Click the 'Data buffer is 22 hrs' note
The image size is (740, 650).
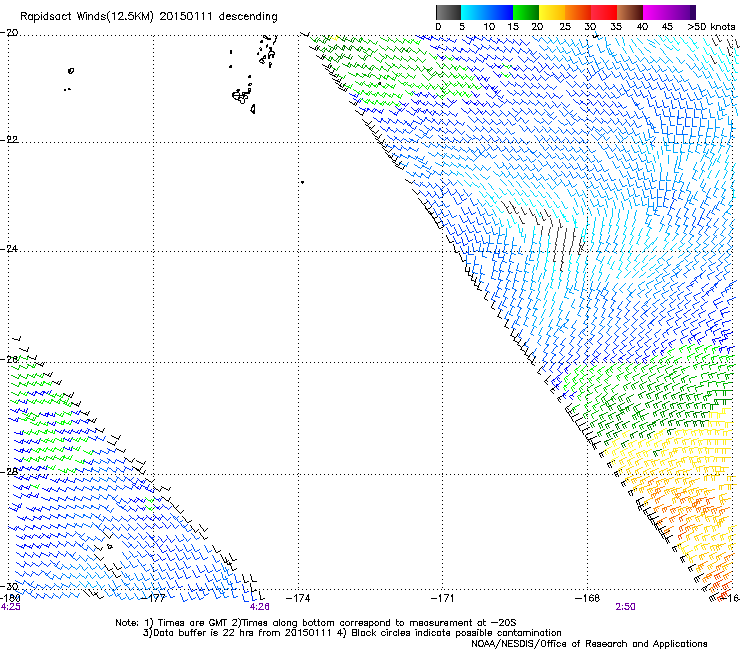pos(204,633)
